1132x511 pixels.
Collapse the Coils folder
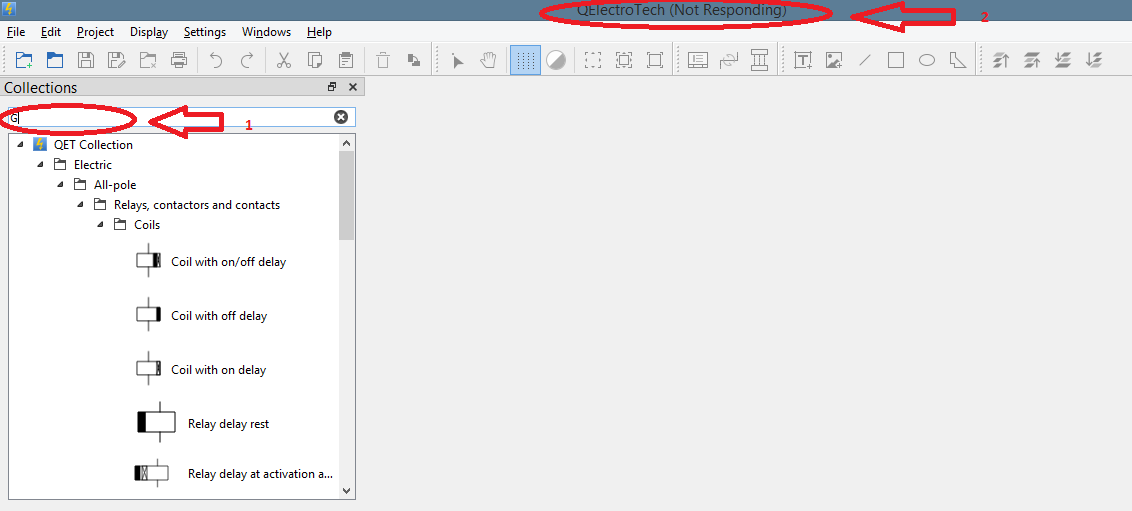(100, 225)
